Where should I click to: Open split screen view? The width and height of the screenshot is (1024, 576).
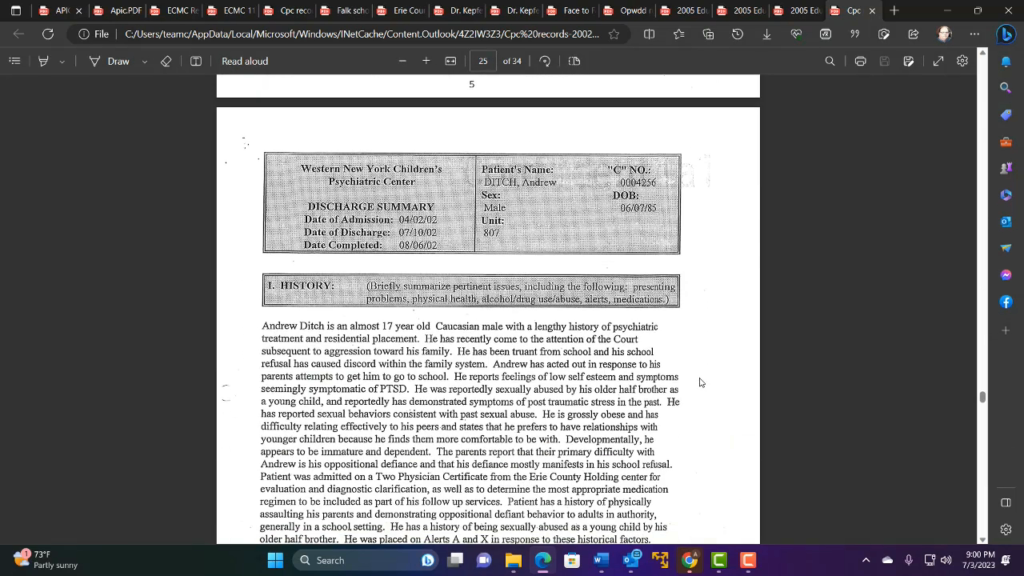[648, 34]
